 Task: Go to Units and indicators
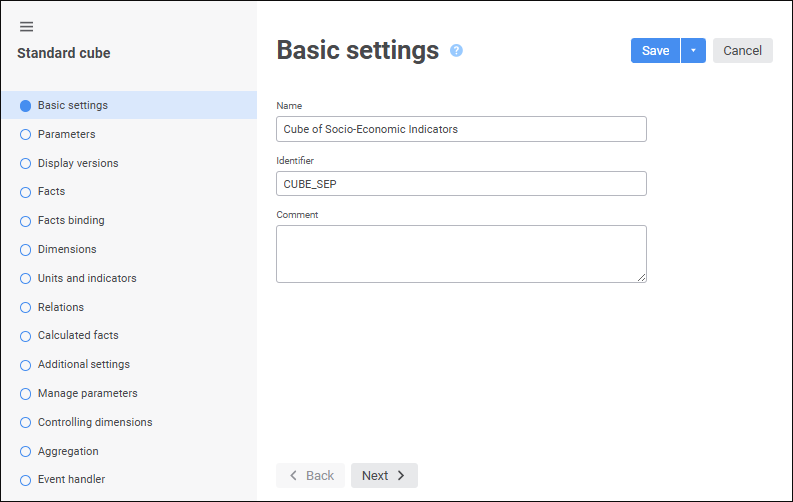[87, 278]
